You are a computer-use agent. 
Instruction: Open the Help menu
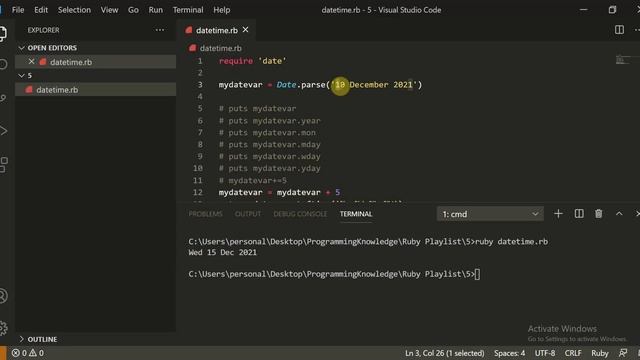(222, 10)
